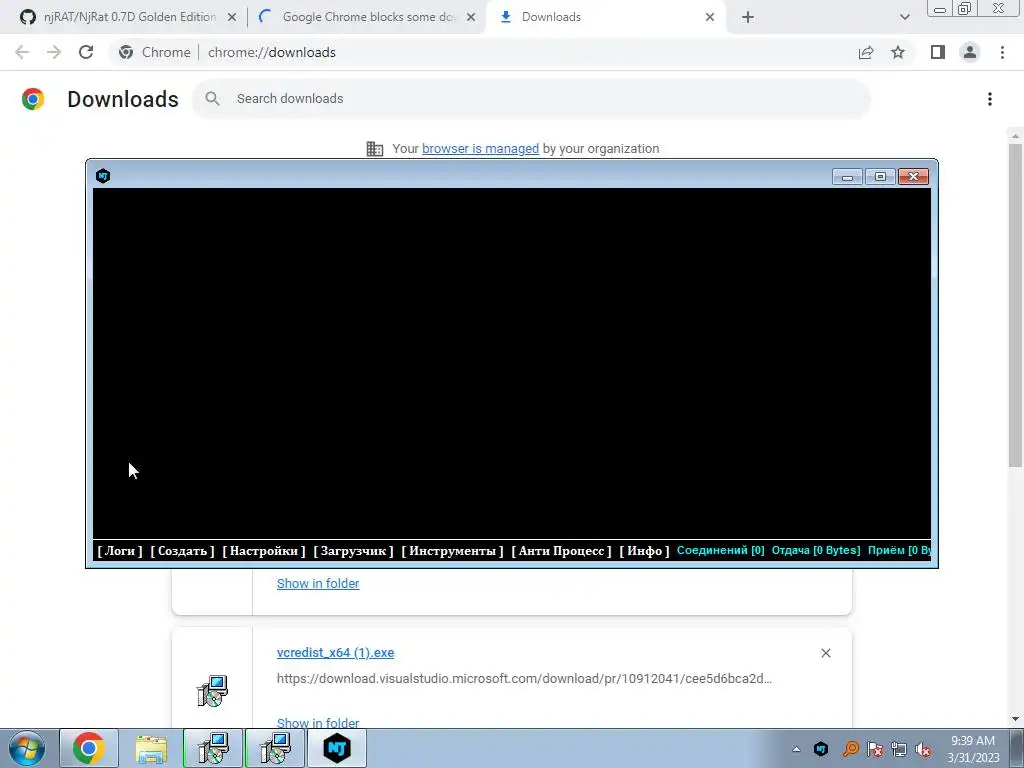Open the Инструменты menu item
Screen dimensions: 1024x768
click(x=452, y=551)
